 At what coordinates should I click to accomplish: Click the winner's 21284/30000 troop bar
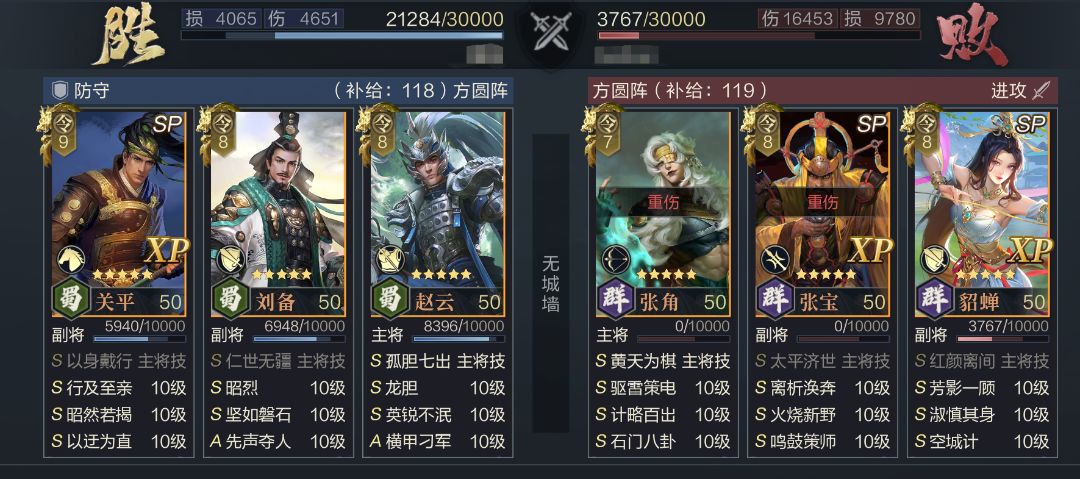click(342, 35)
